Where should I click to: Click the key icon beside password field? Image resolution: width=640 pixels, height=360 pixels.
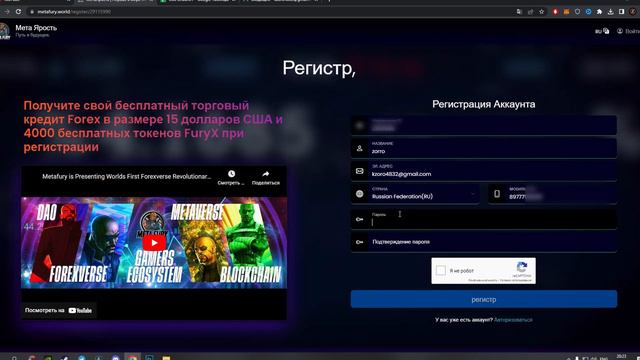click(360, 219)
